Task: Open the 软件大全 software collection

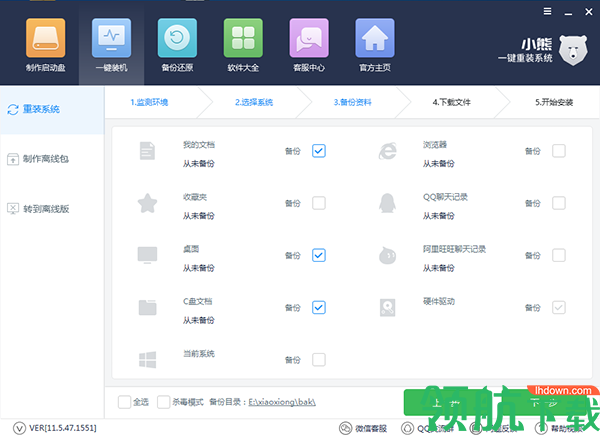Action: pos(243,45)
